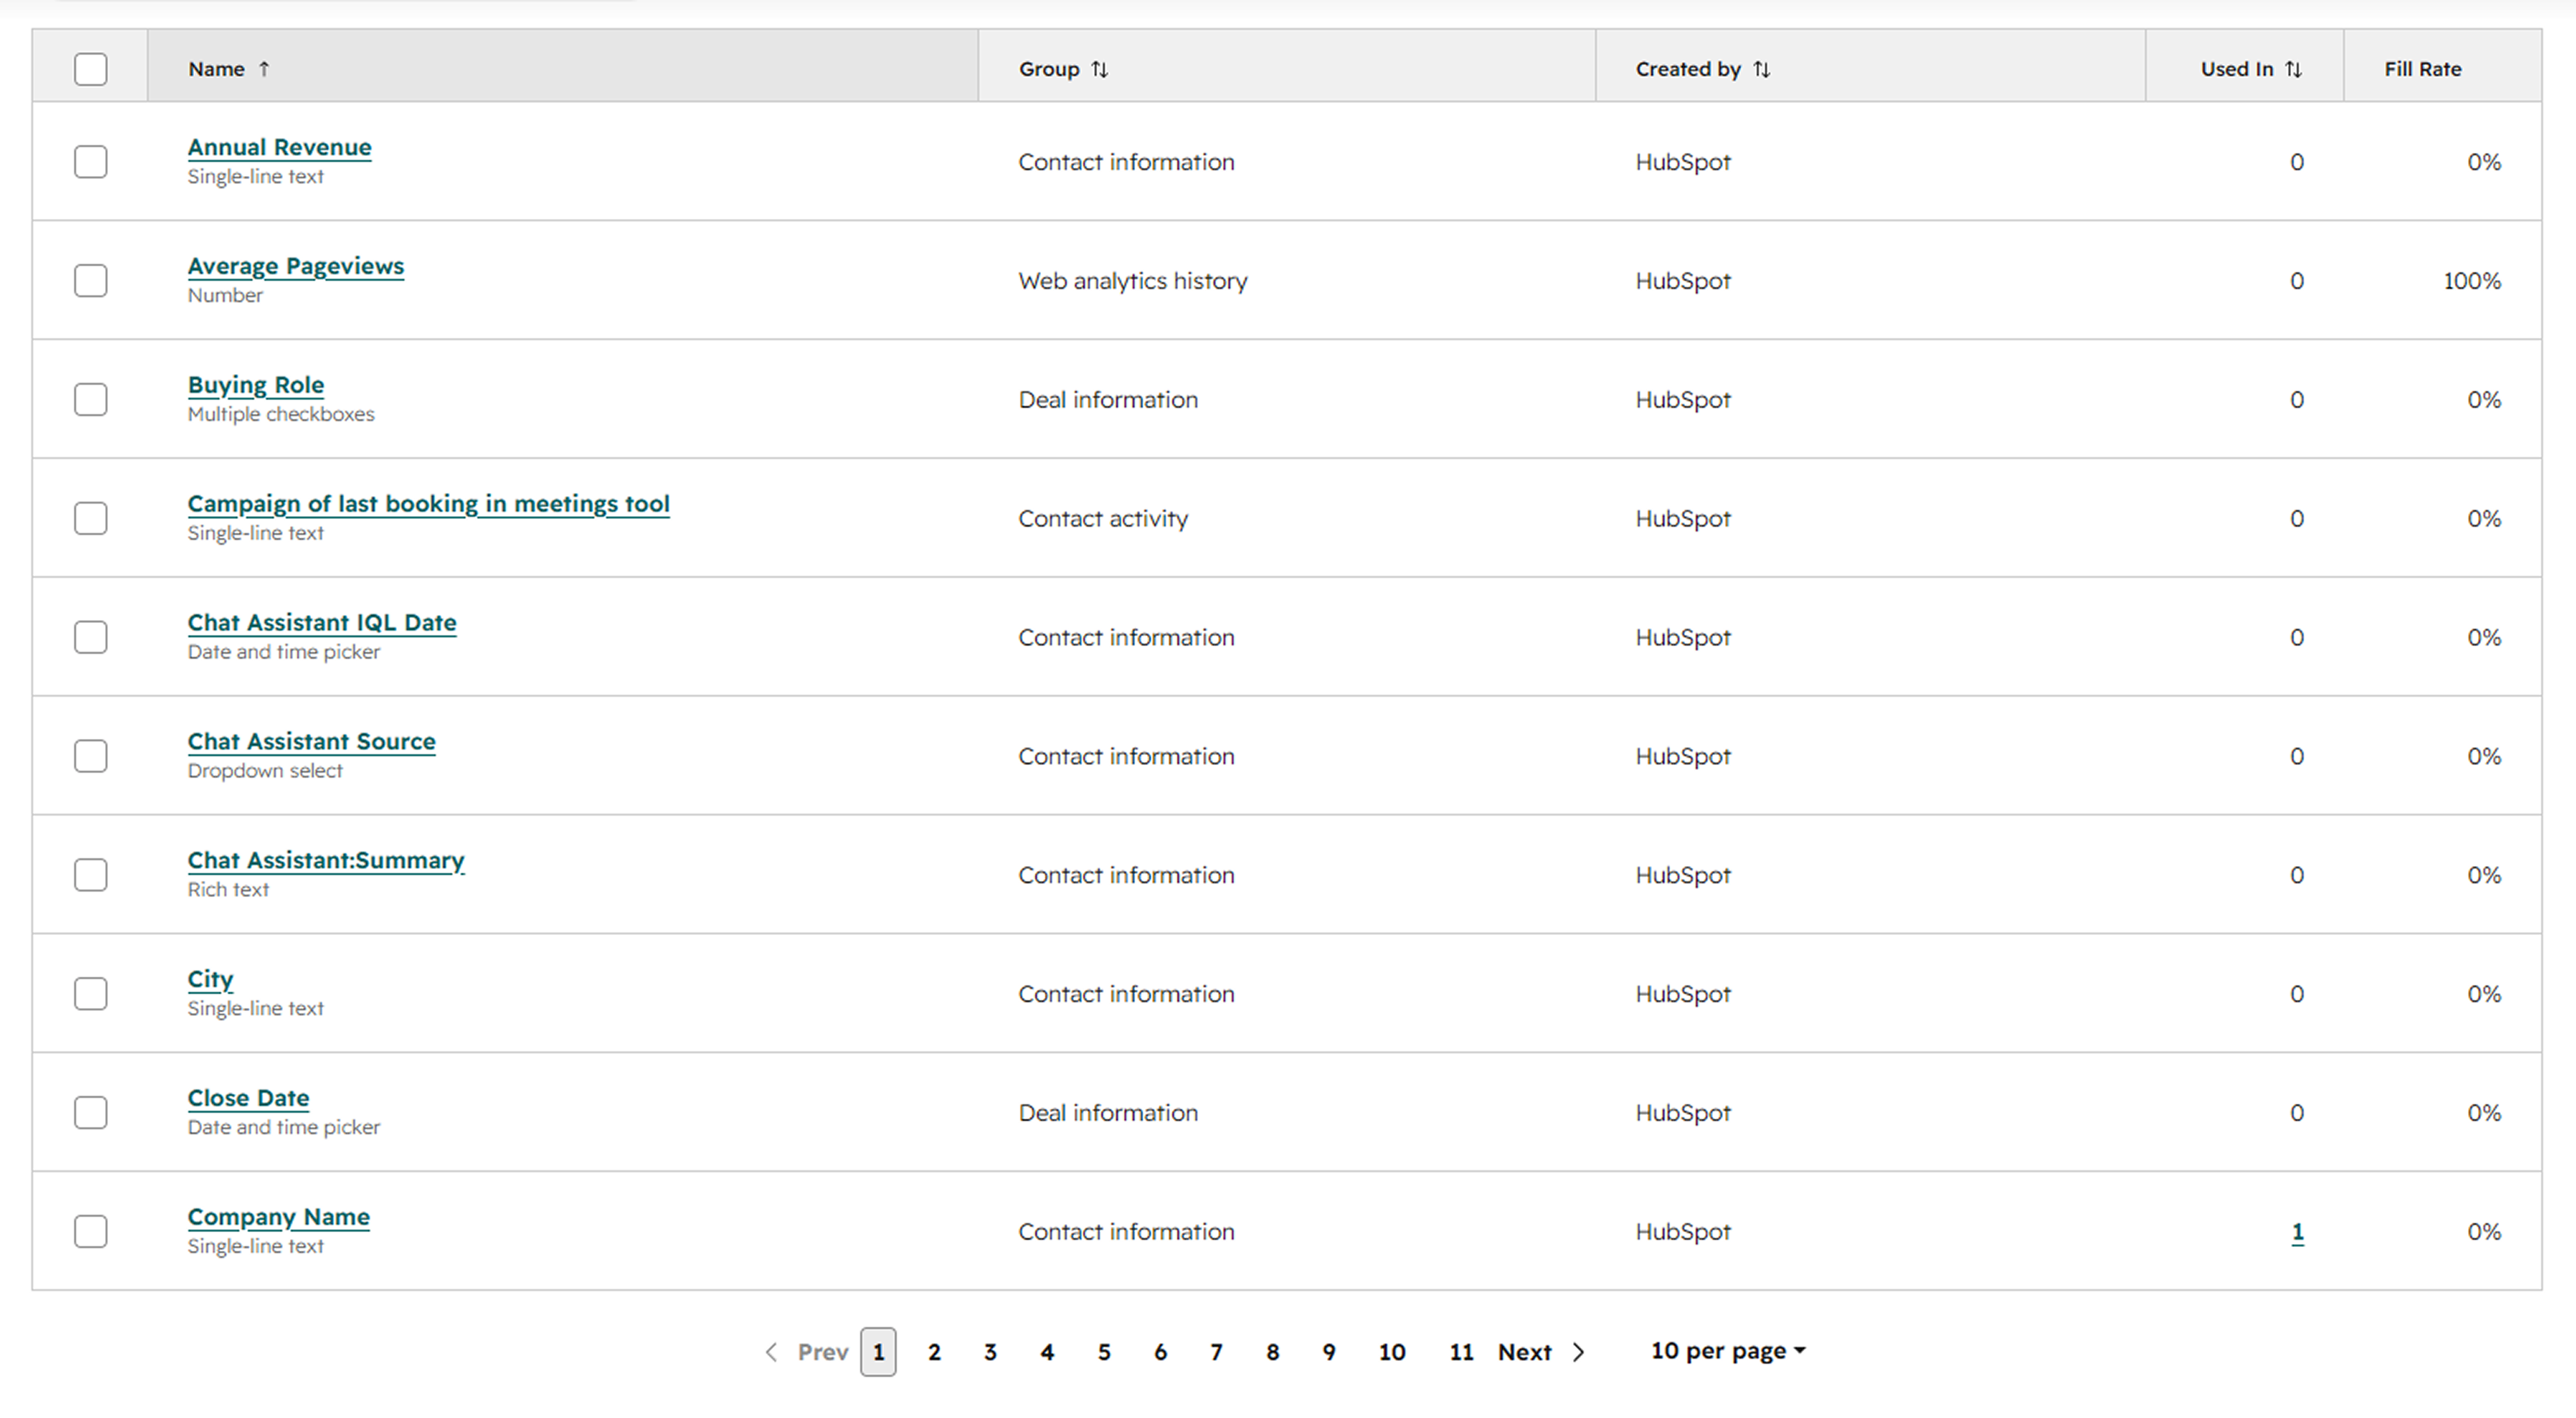Go to page 9
The image size is (2576, 1418).
[1329, 1352]
